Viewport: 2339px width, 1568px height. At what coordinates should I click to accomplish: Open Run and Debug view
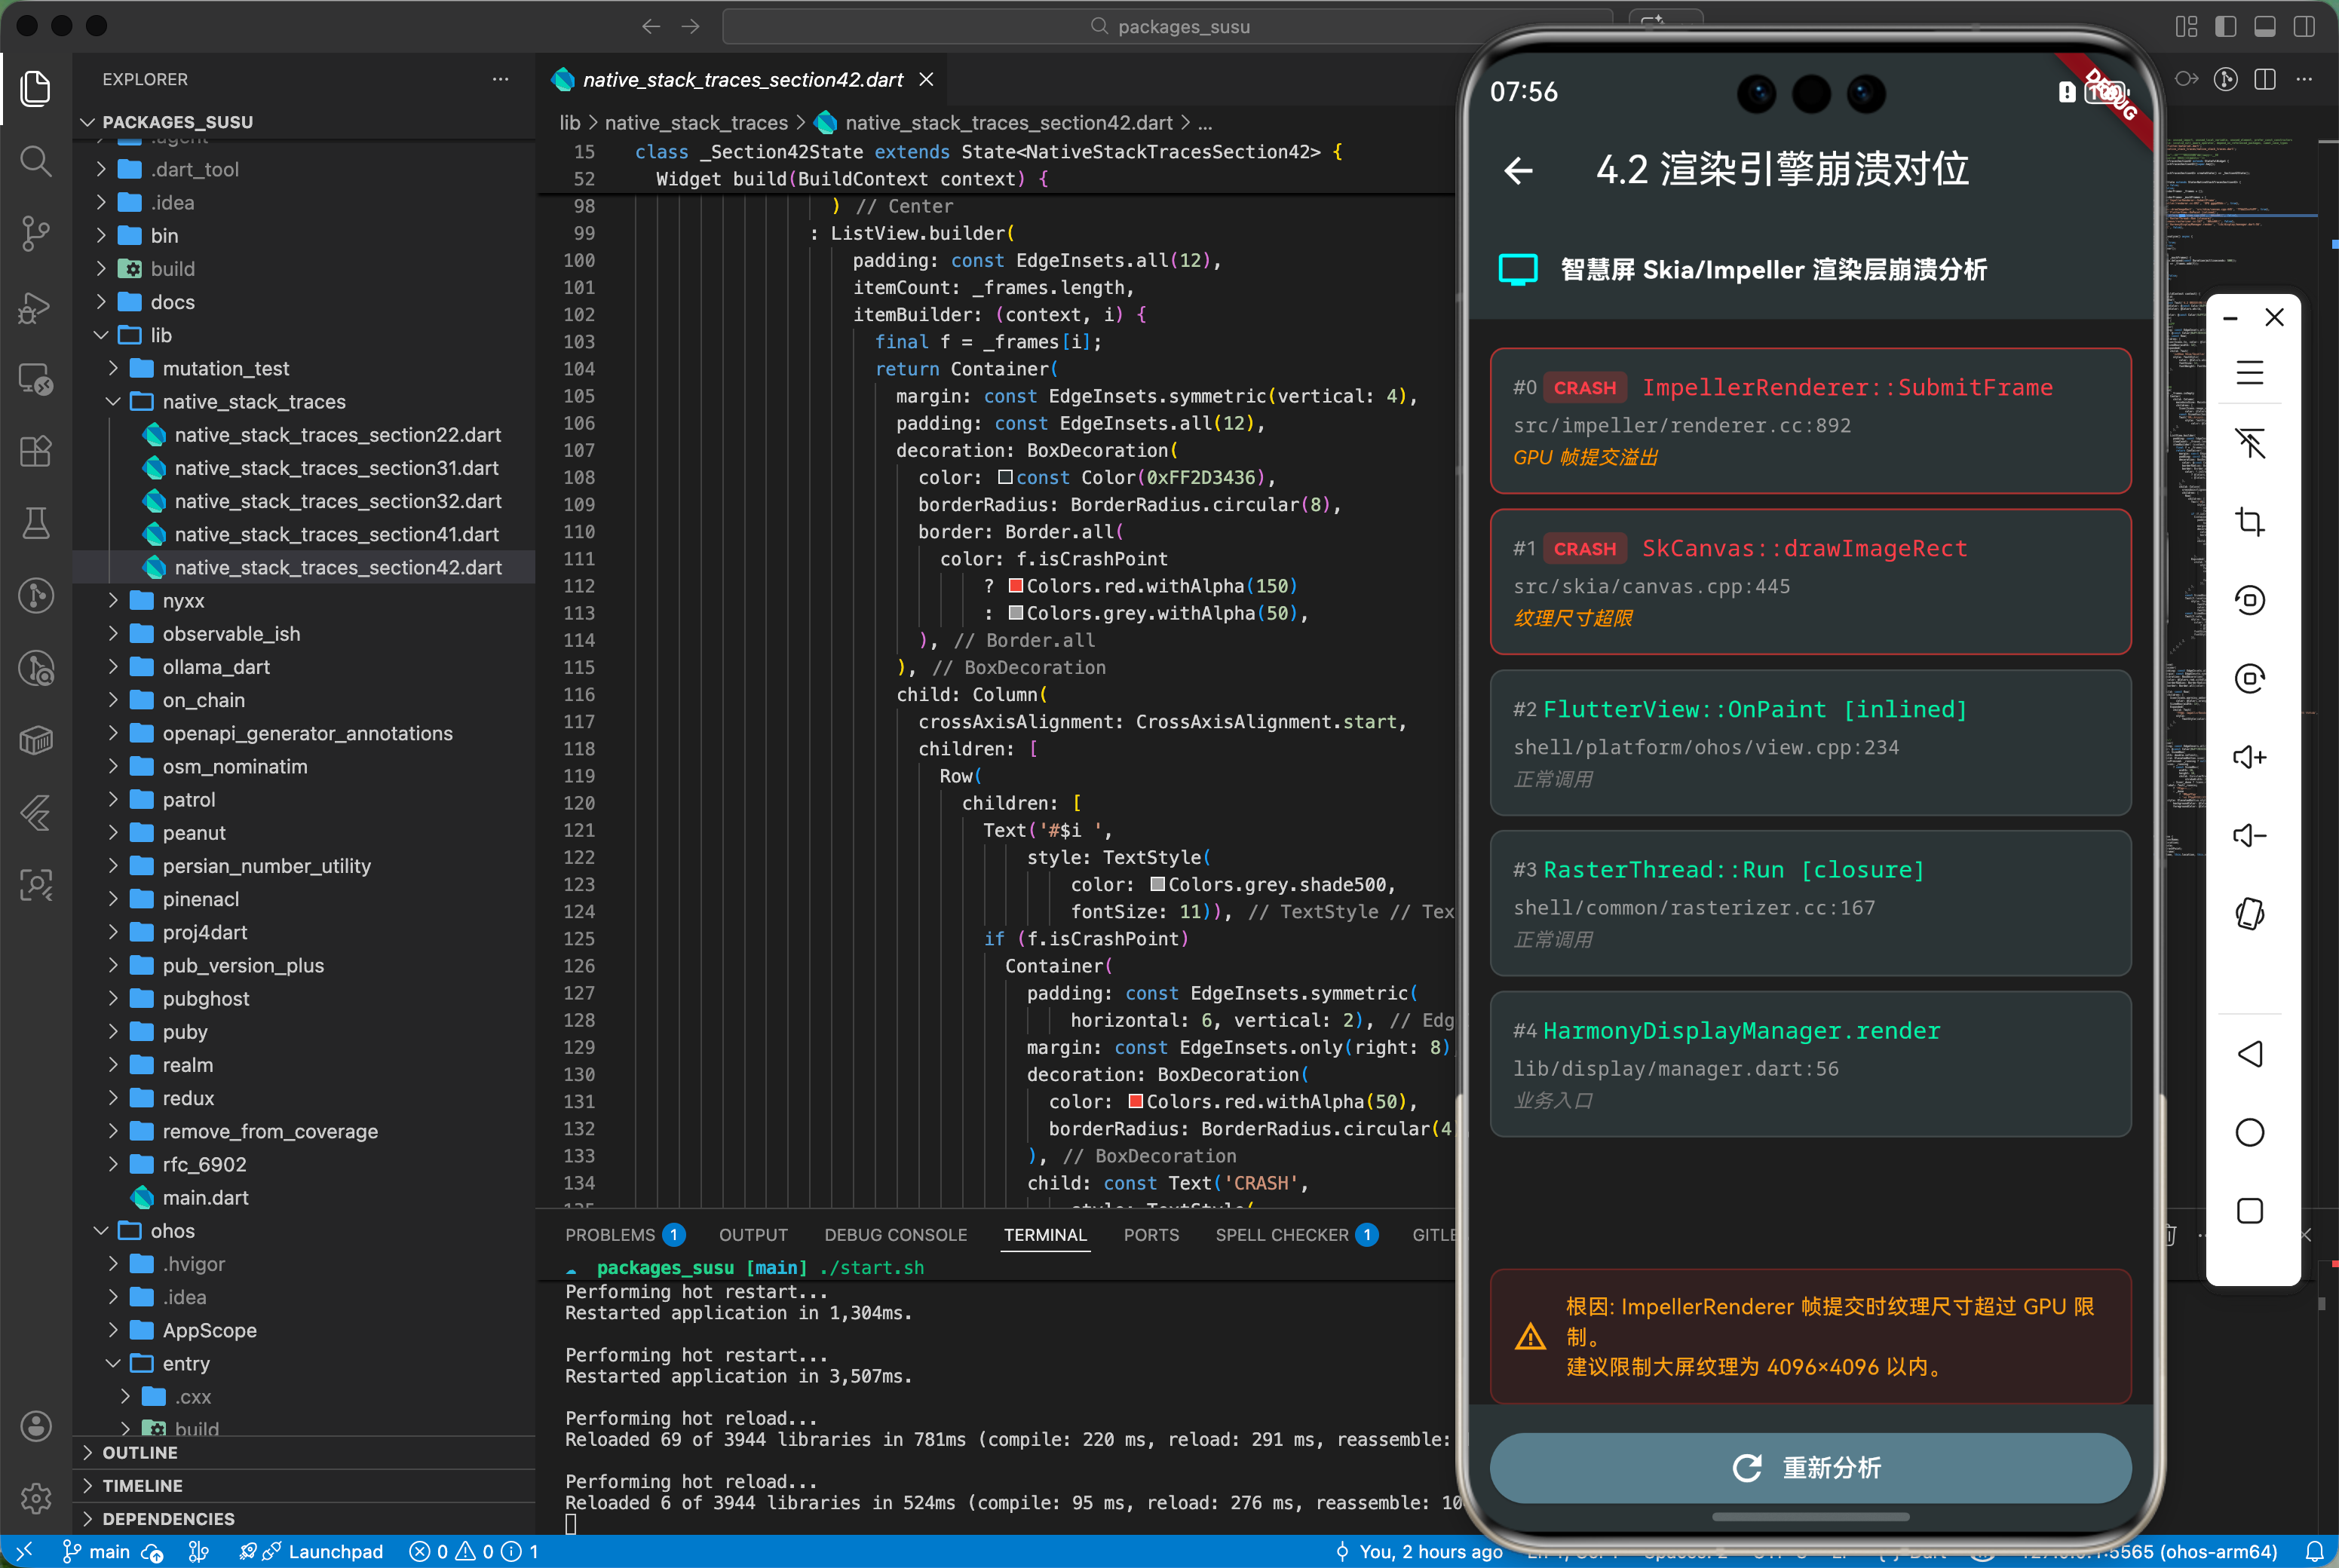[36, 307]
